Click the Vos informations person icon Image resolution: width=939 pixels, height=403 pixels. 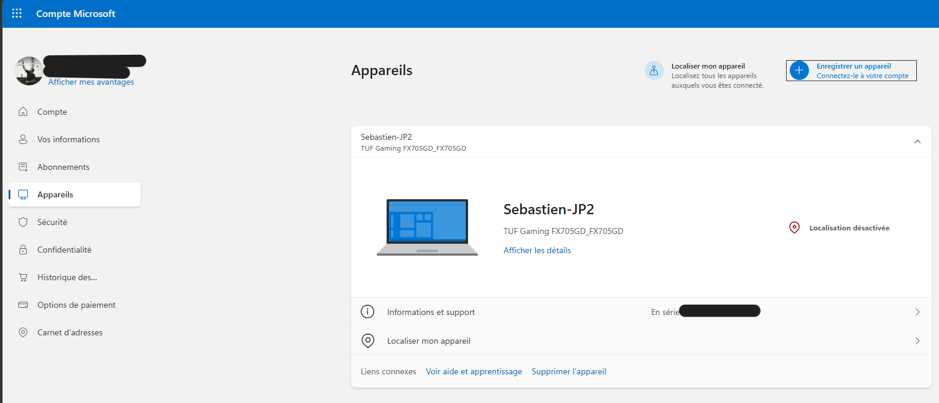[x=23, y=140]
